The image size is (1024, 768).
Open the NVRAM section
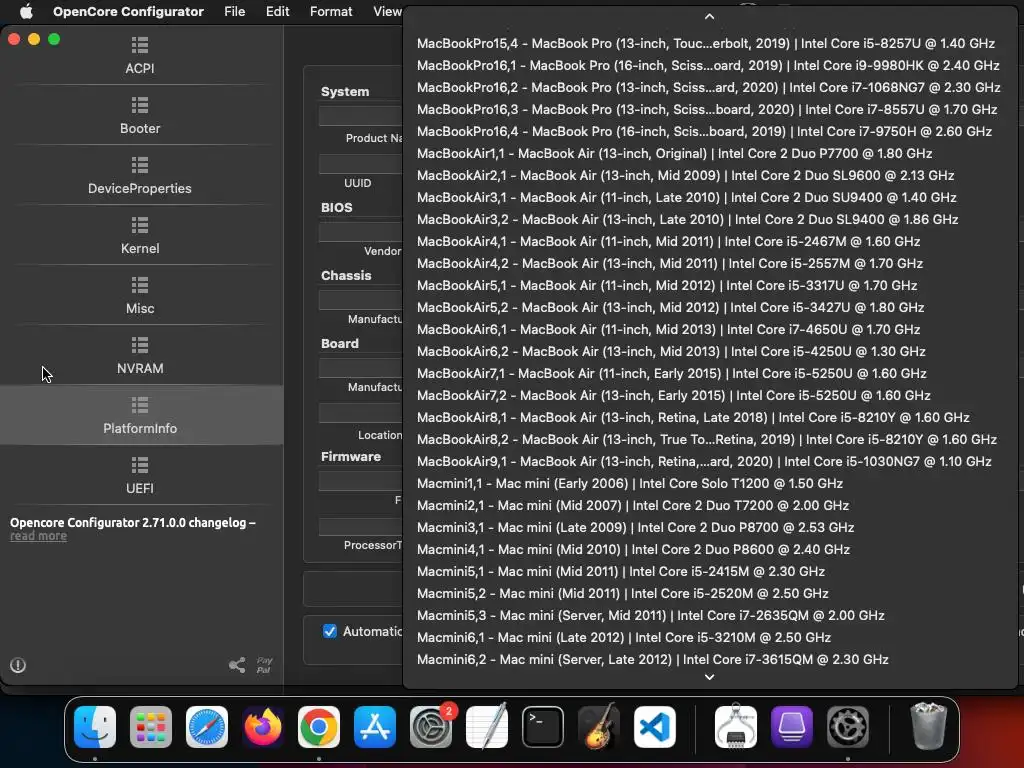140,356
